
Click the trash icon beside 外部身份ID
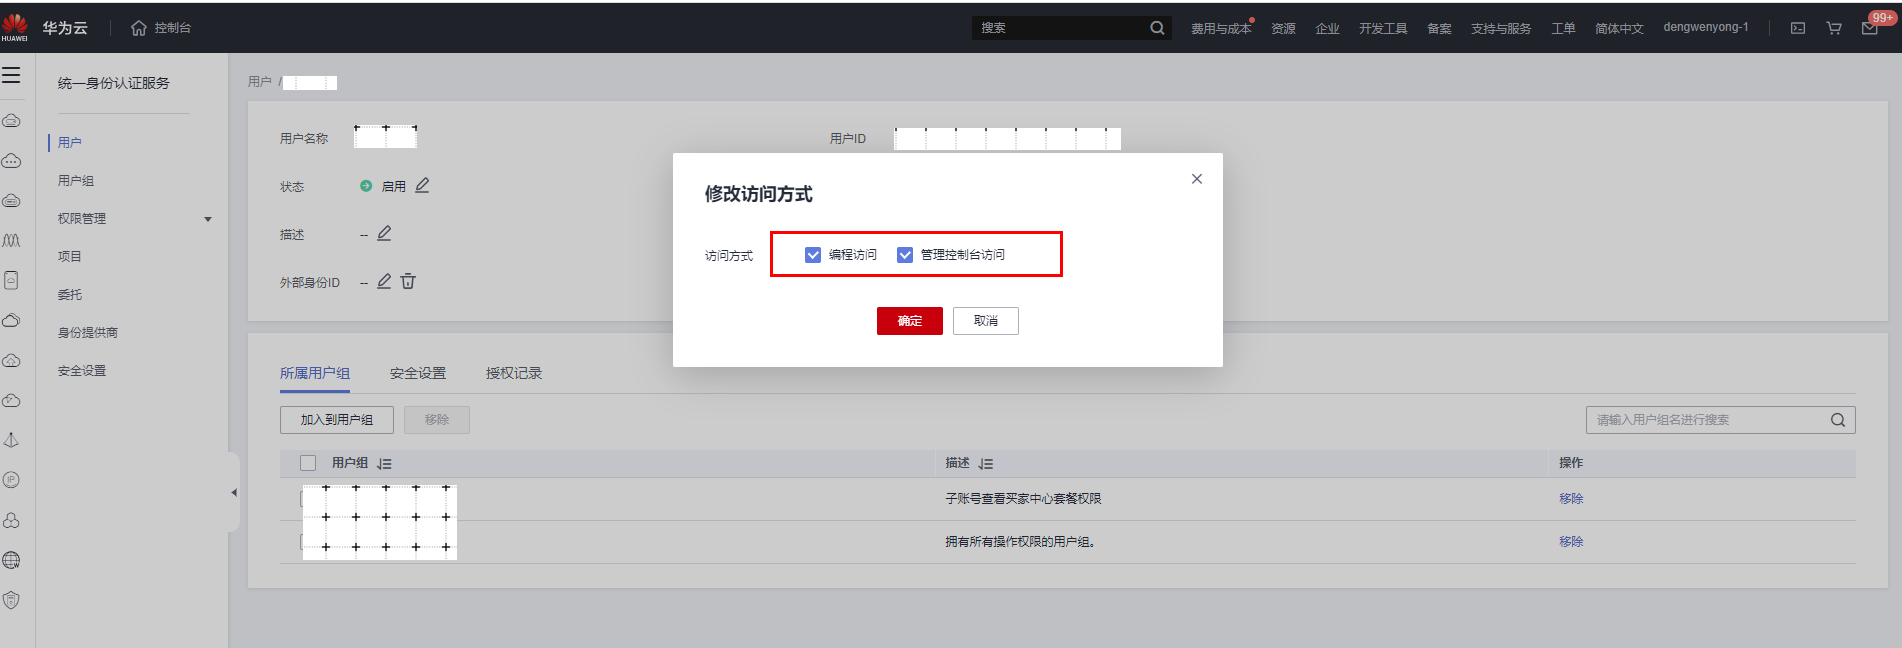click(x=408, y=282)
